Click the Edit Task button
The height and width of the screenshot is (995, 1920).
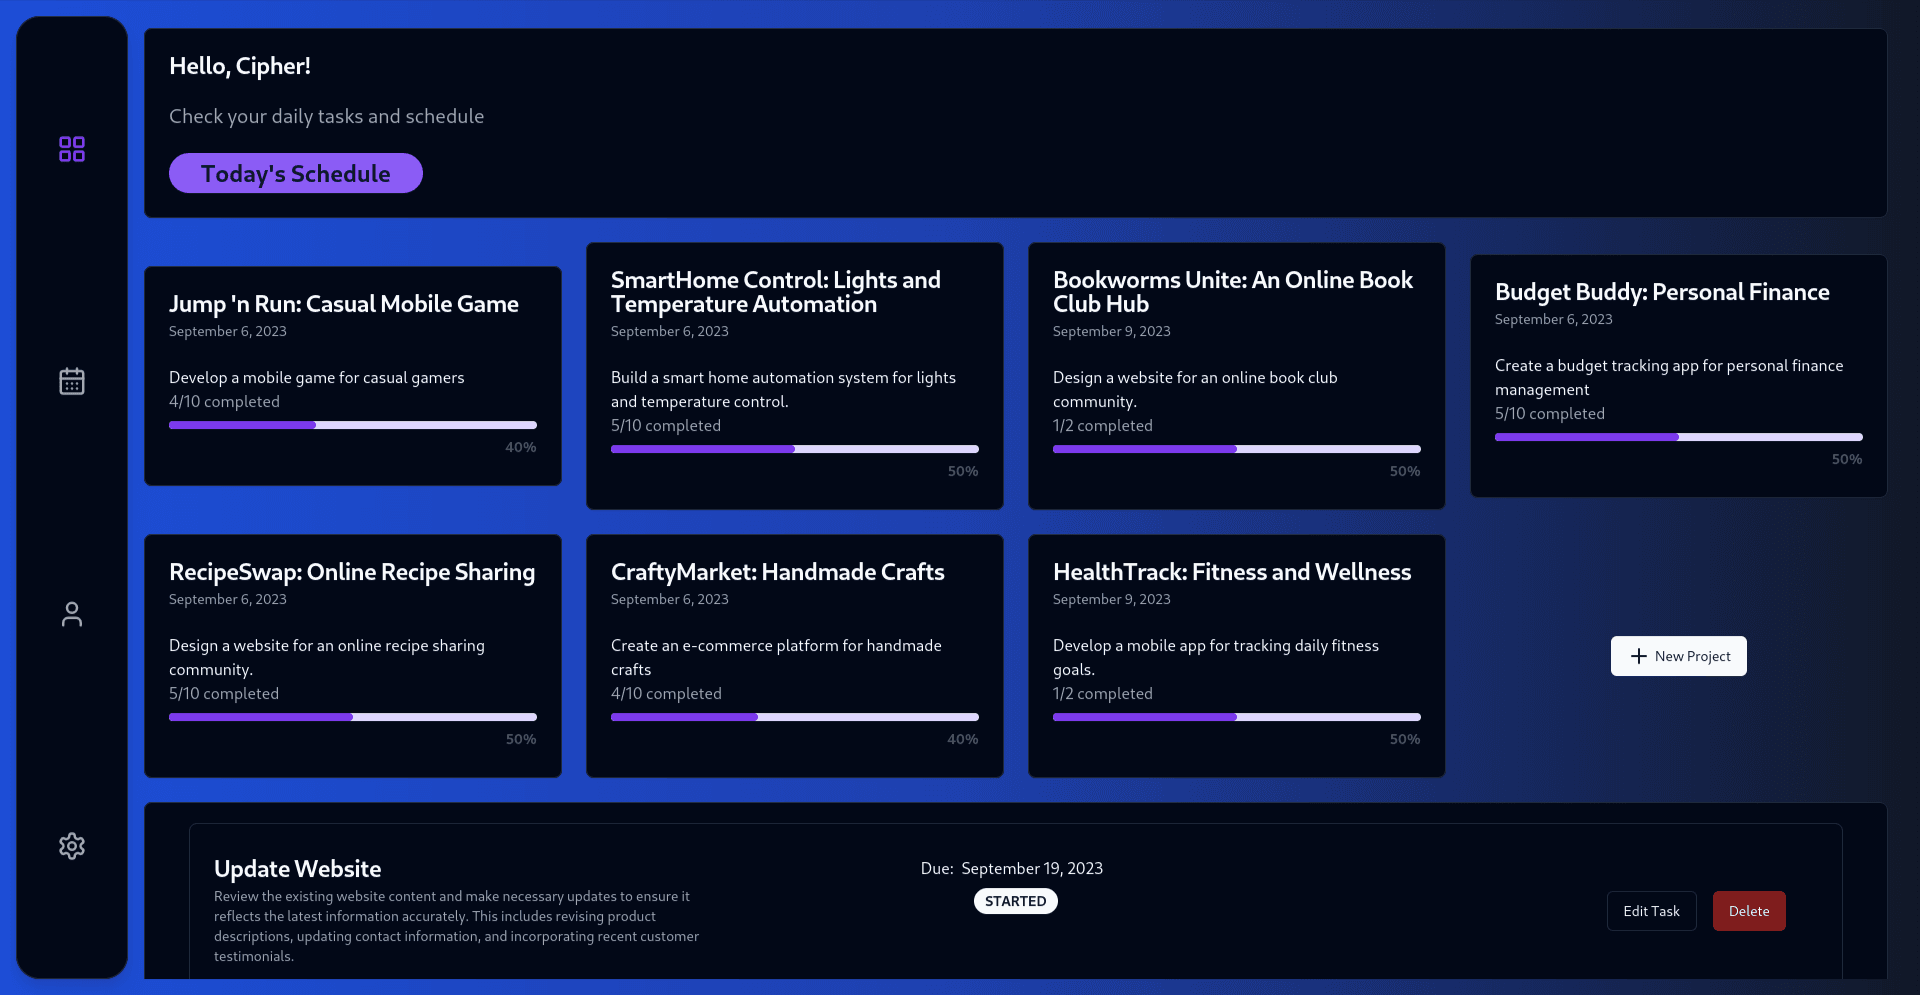point(1652,911)
